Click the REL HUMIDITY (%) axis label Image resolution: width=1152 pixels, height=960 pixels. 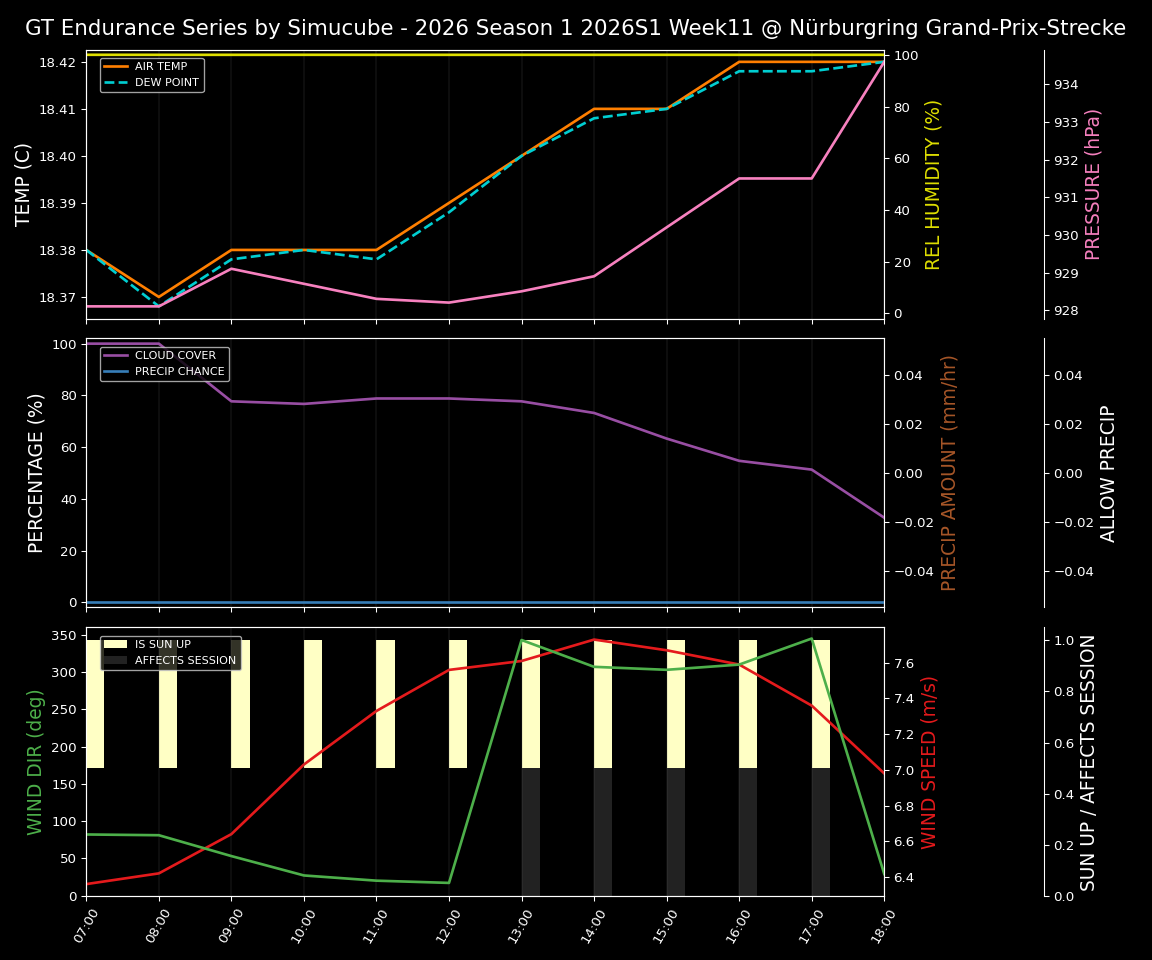point(933,181)
